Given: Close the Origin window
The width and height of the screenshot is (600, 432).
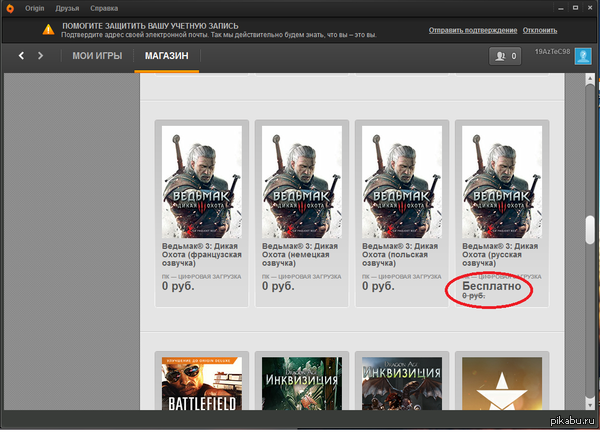Looking at the screenshot, I should click(x=590, y=8).
